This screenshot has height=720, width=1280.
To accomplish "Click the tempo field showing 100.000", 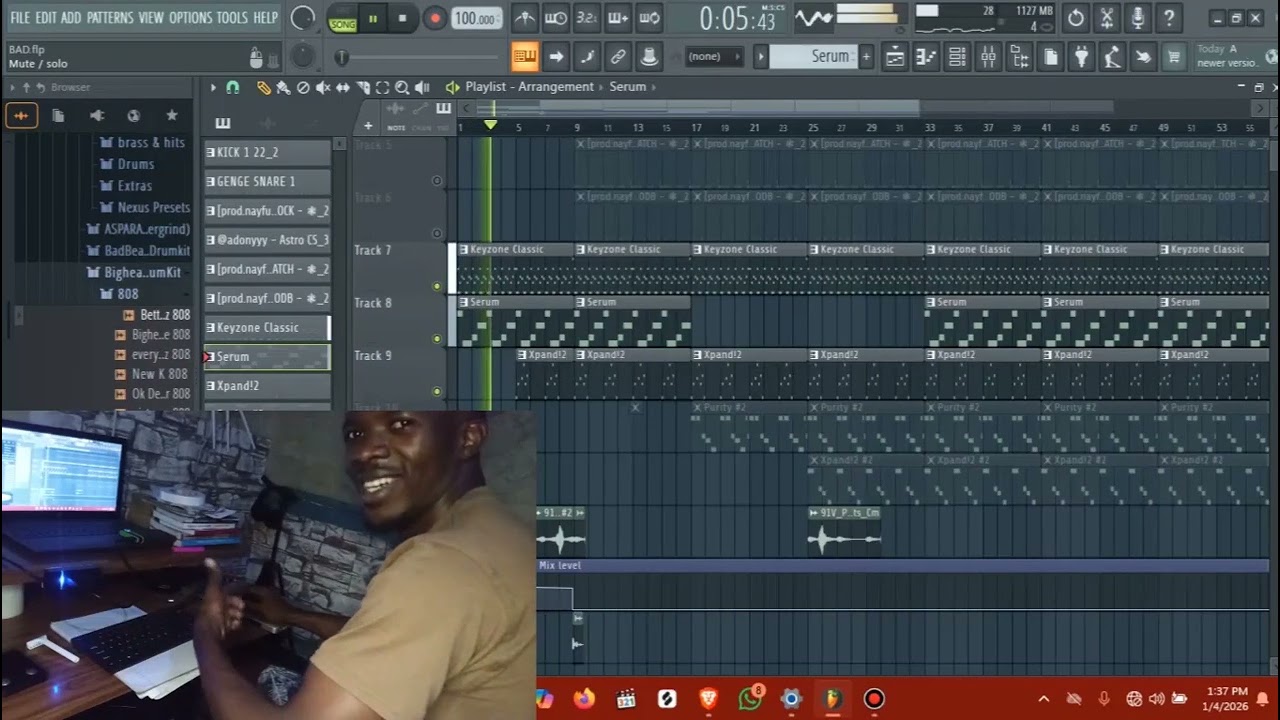I will 477,18.
